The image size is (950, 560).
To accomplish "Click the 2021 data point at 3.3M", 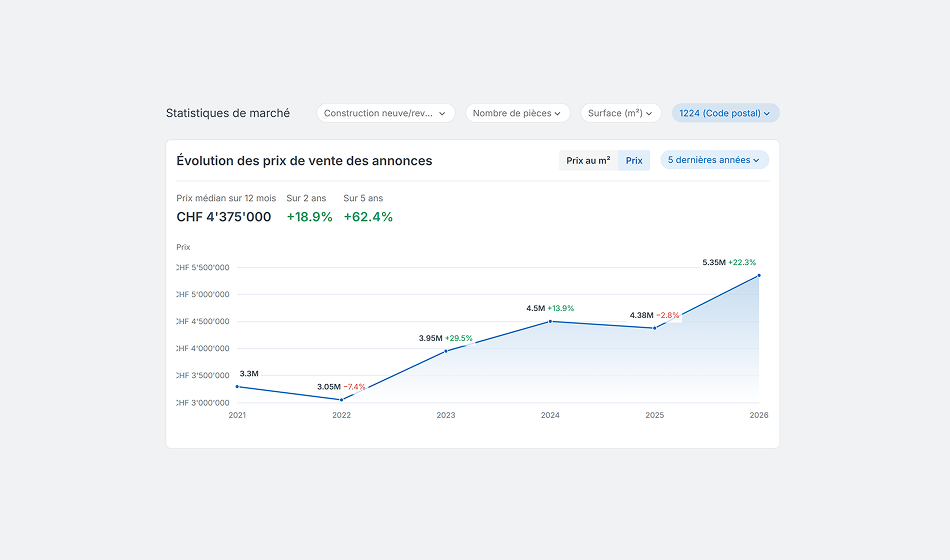I will (x=237, y=386).
